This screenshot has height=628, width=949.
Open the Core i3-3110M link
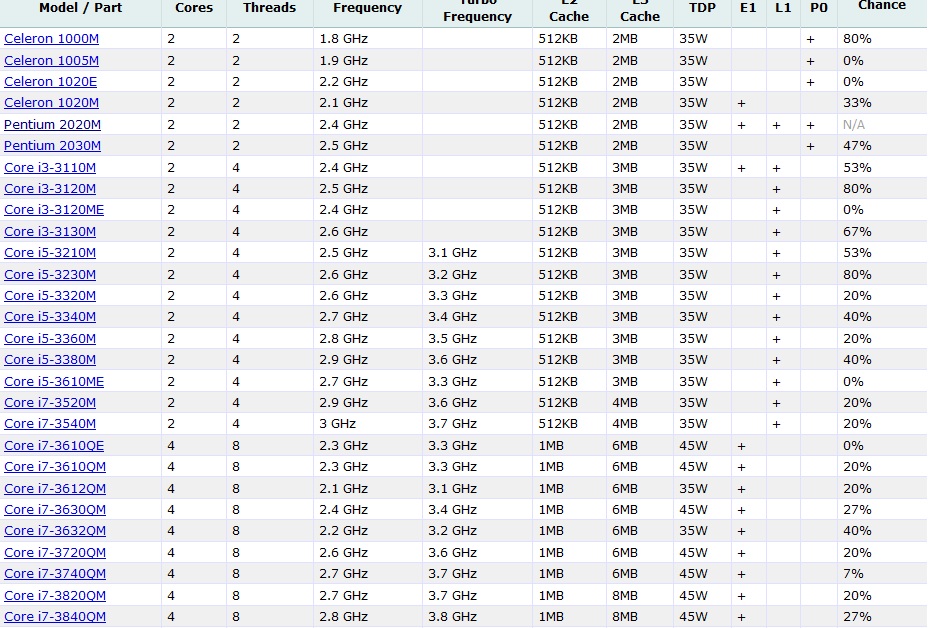point(50,168)
